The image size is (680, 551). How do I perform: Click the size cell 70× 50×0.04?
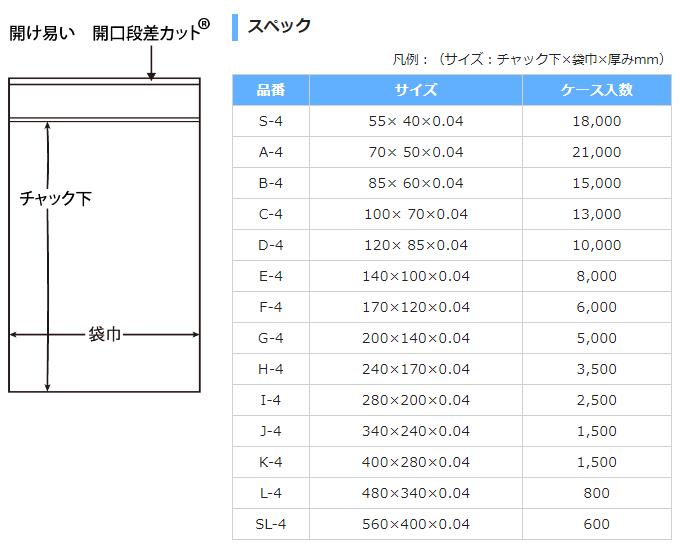point(415,152)
